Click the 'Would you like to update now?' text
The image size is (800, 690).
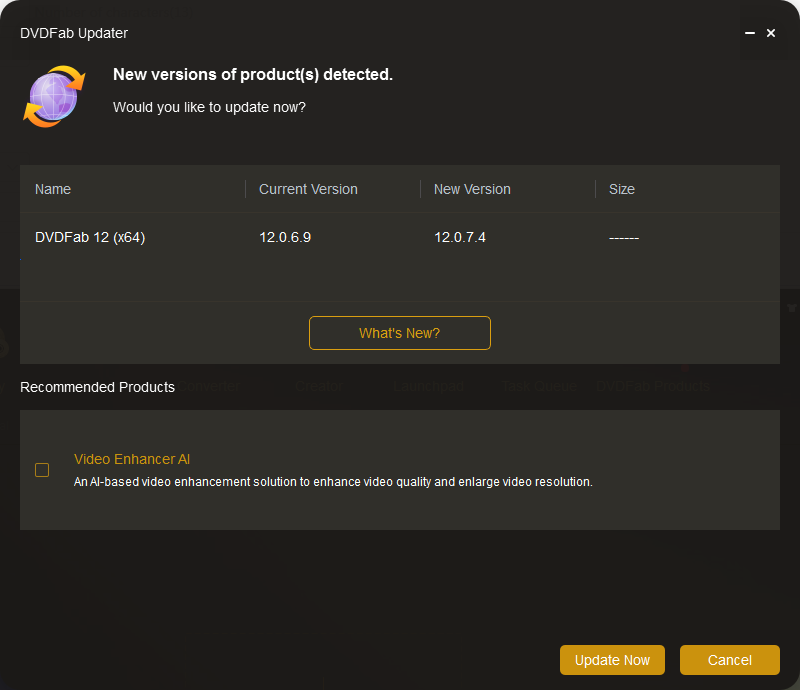(x=209, y=107)
